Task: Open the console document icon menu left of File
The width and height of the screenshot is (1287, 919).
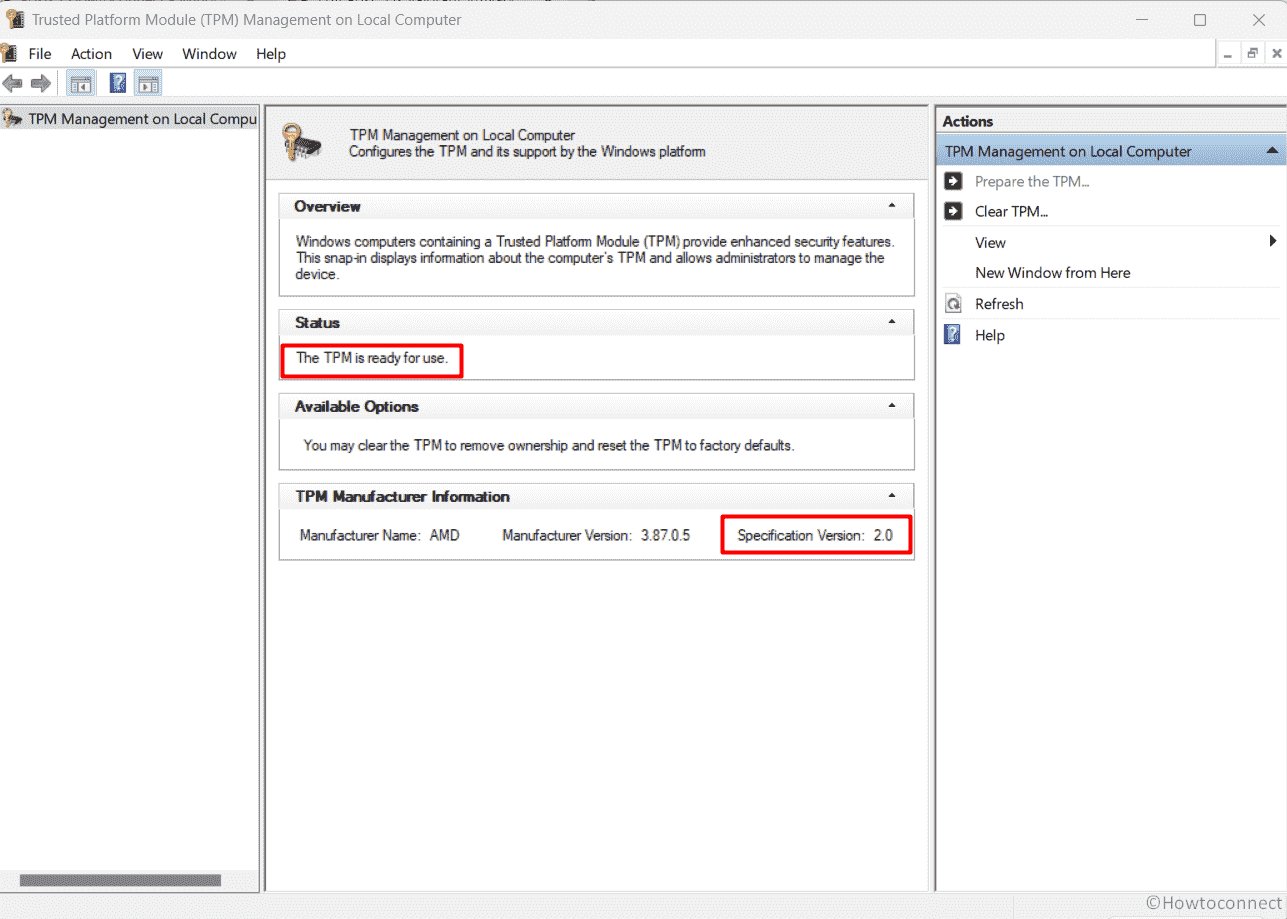Action: click(9, 53)
